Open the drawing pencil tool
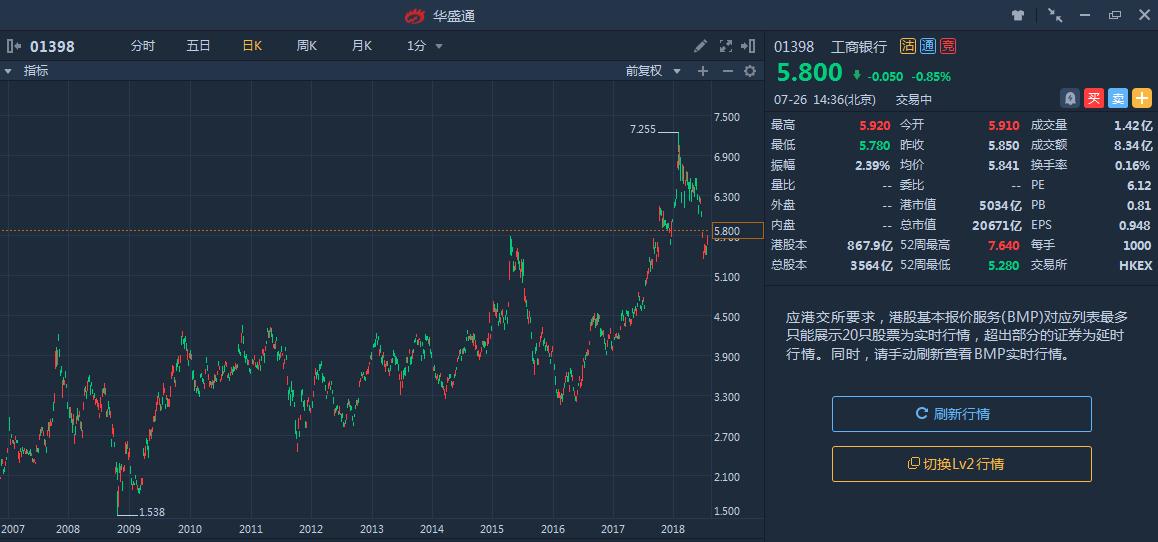Screen dimensions: 1158x542 point(701,46)
